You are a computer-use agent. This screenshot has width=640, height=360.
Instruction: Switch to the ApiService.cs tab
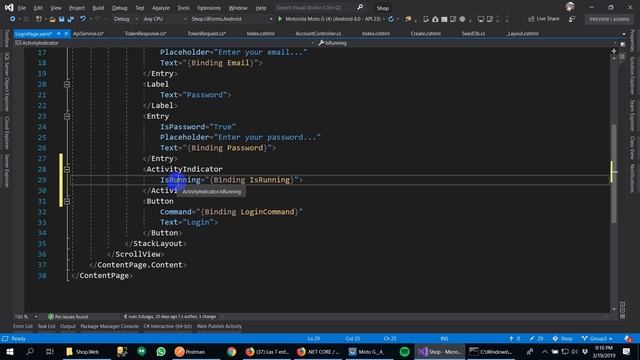coord(88,33)
